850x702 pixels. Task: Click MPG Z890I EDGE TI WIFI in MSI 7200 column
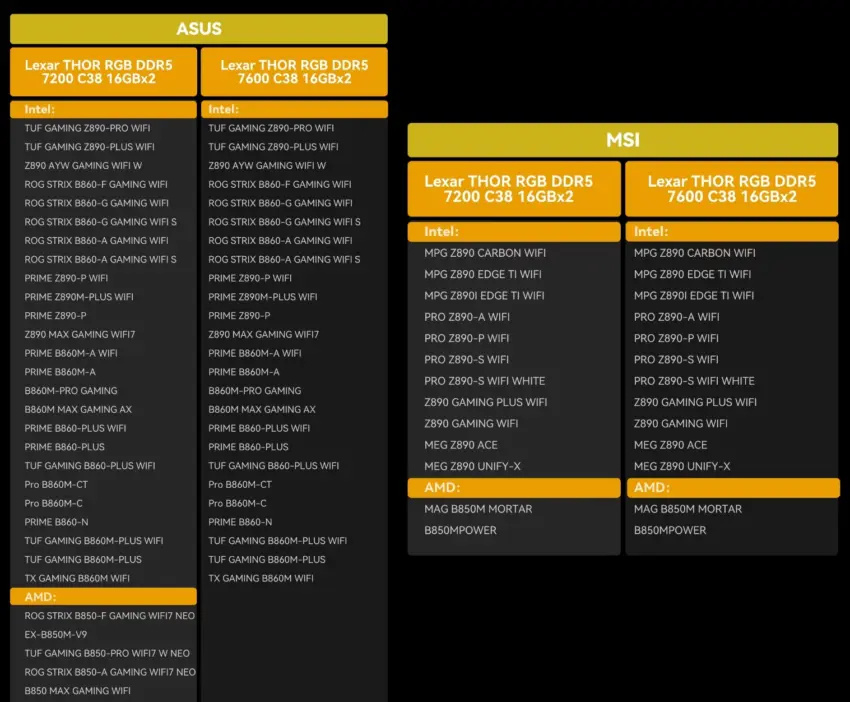tap(484, 295)
